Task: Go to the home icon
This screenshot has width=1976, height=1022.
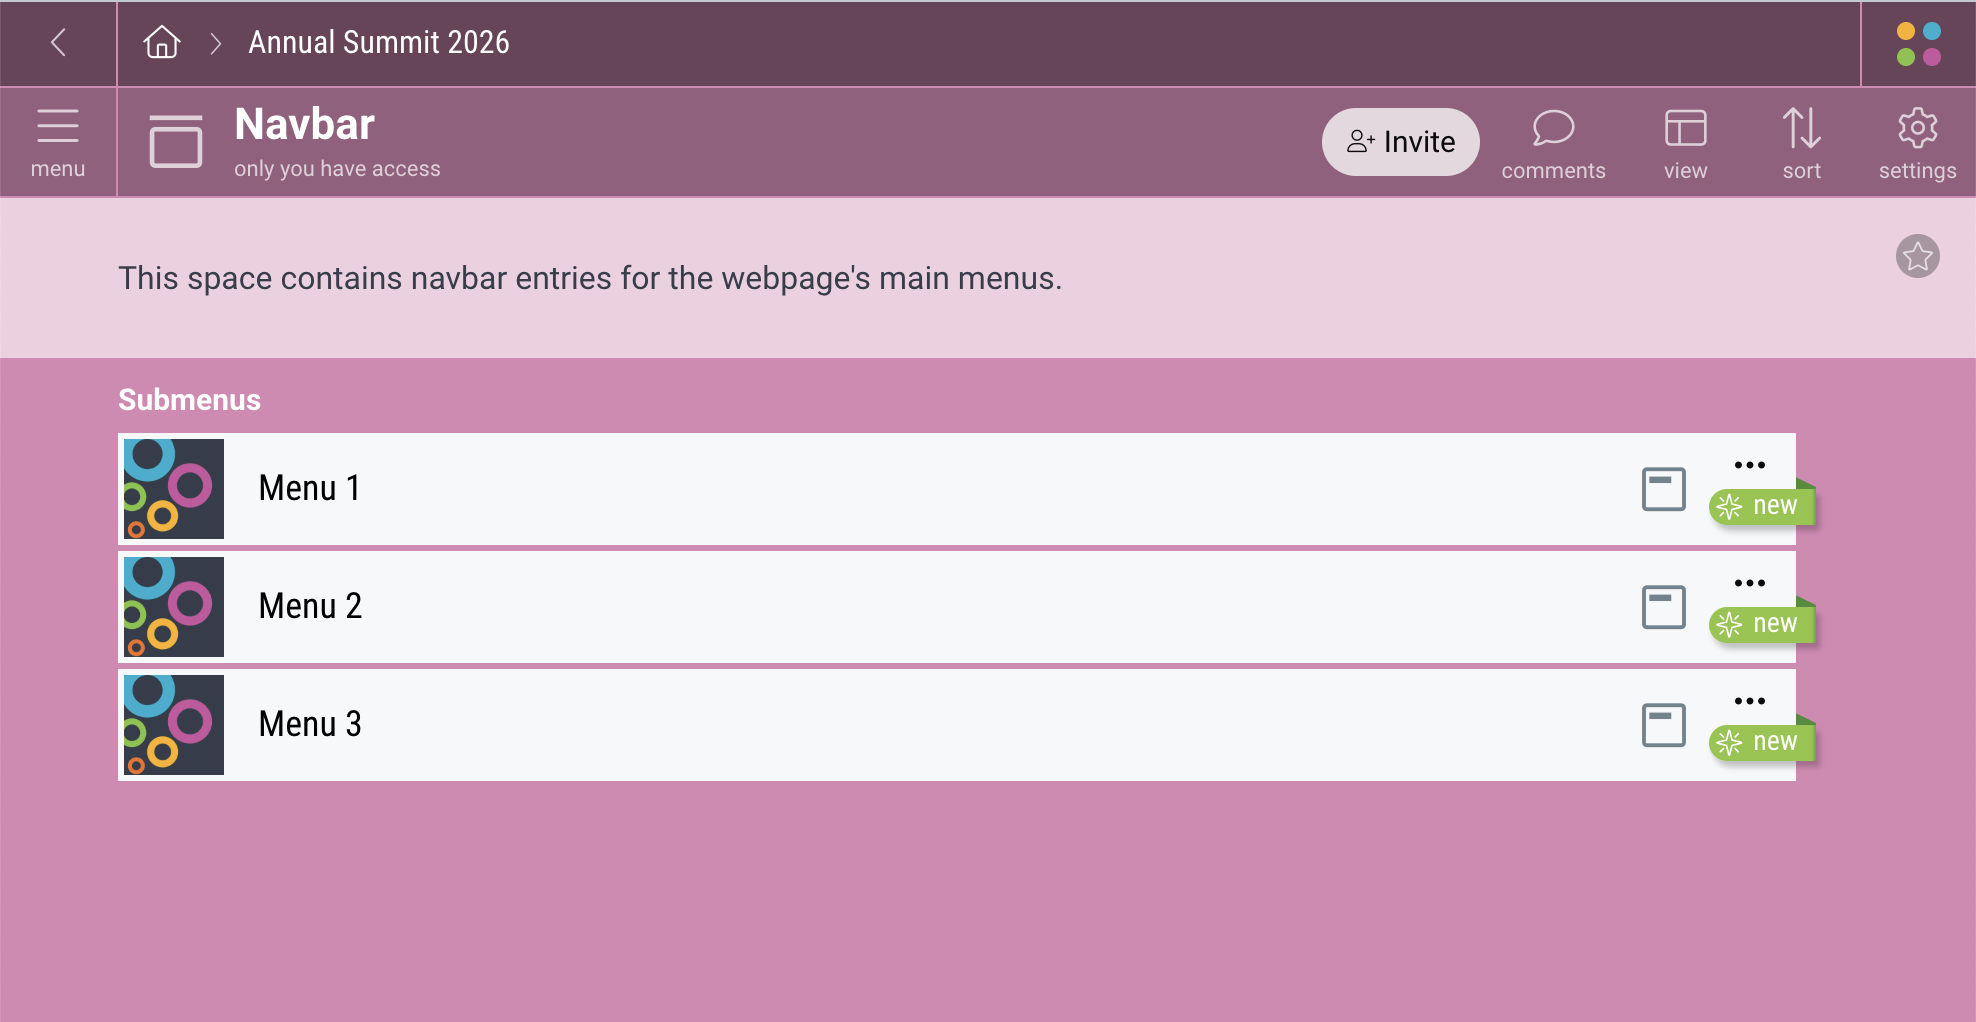Action: (x=161, y=43)
